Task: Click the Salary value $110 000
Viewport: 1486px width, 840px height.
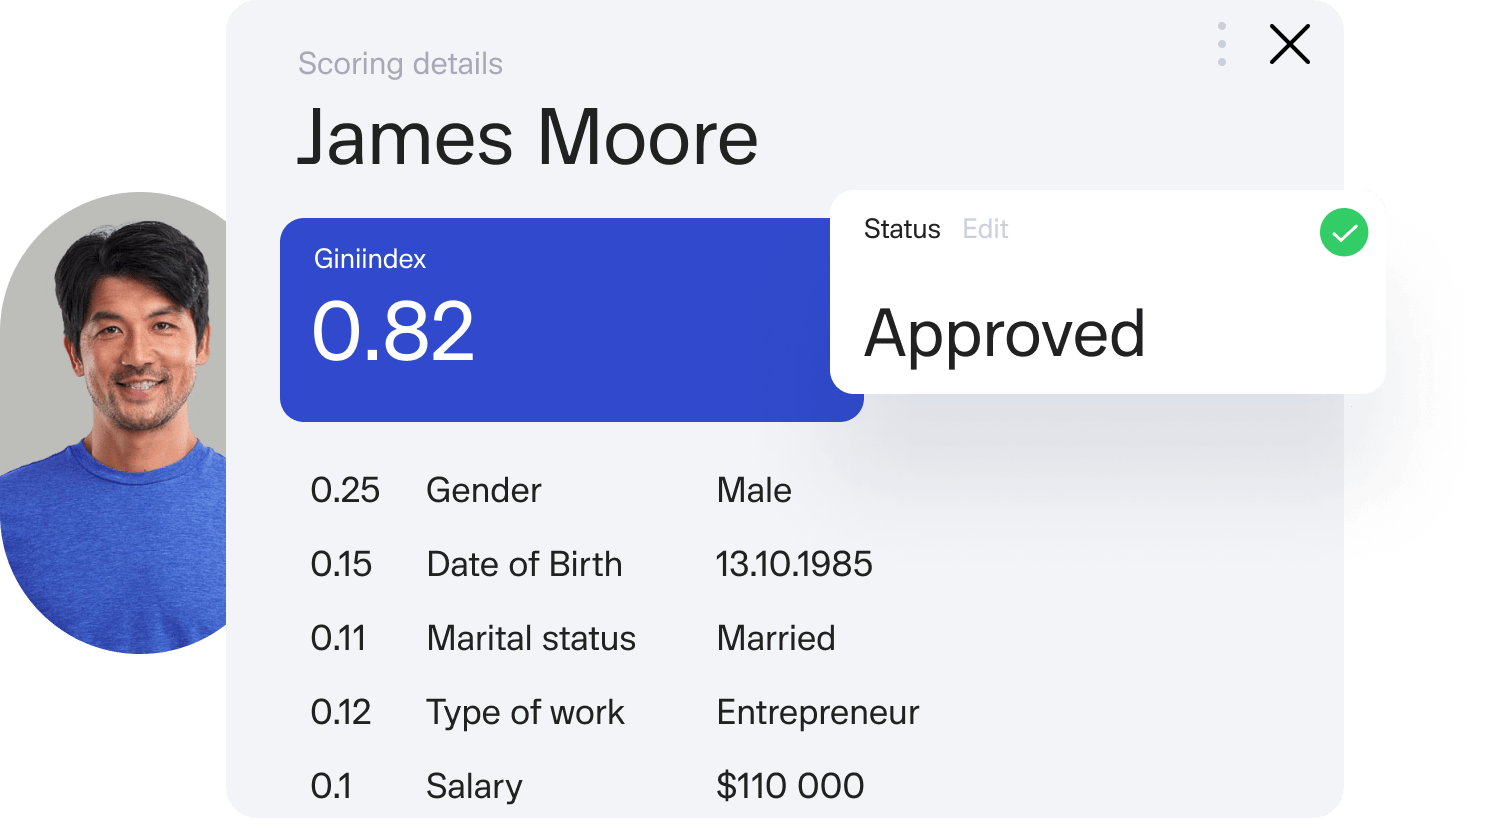Action: click(790, 786)
